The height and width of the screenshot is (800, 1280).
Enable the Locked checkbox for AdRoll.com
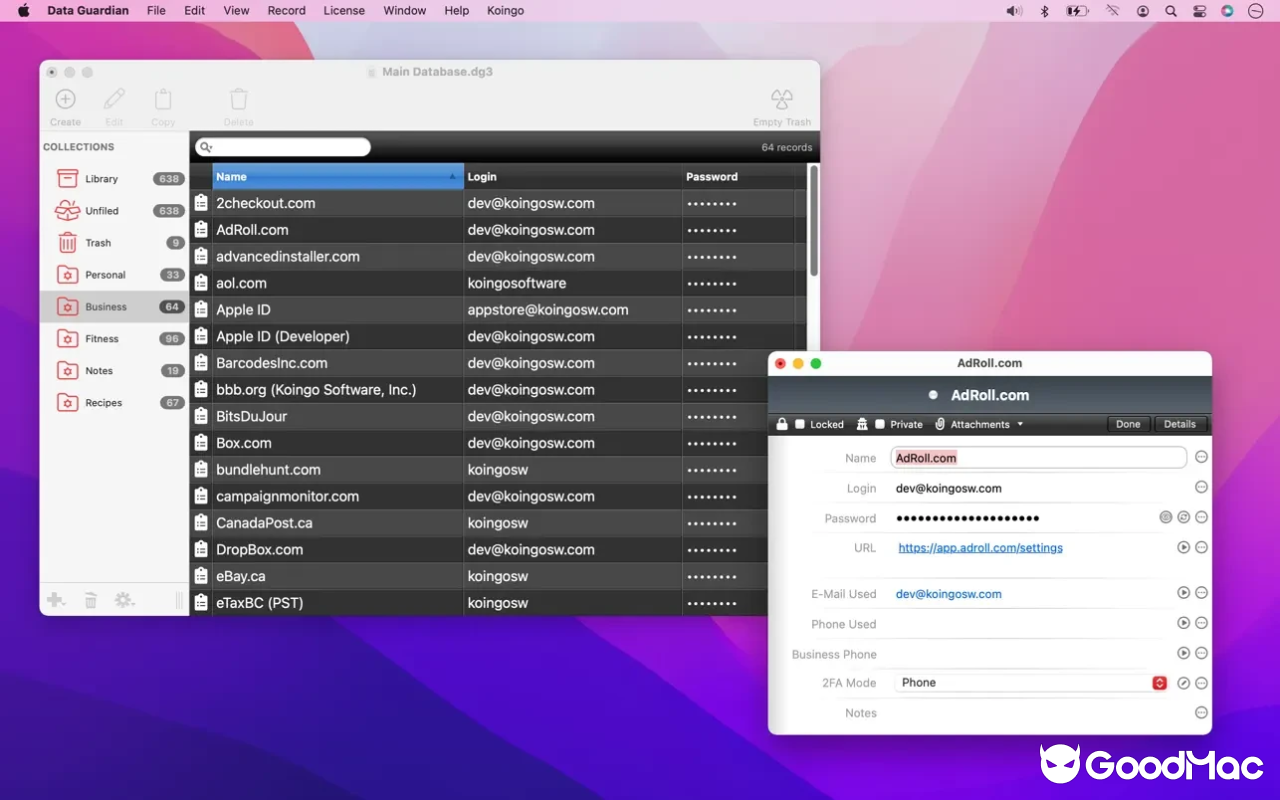(x=799, y=424)
